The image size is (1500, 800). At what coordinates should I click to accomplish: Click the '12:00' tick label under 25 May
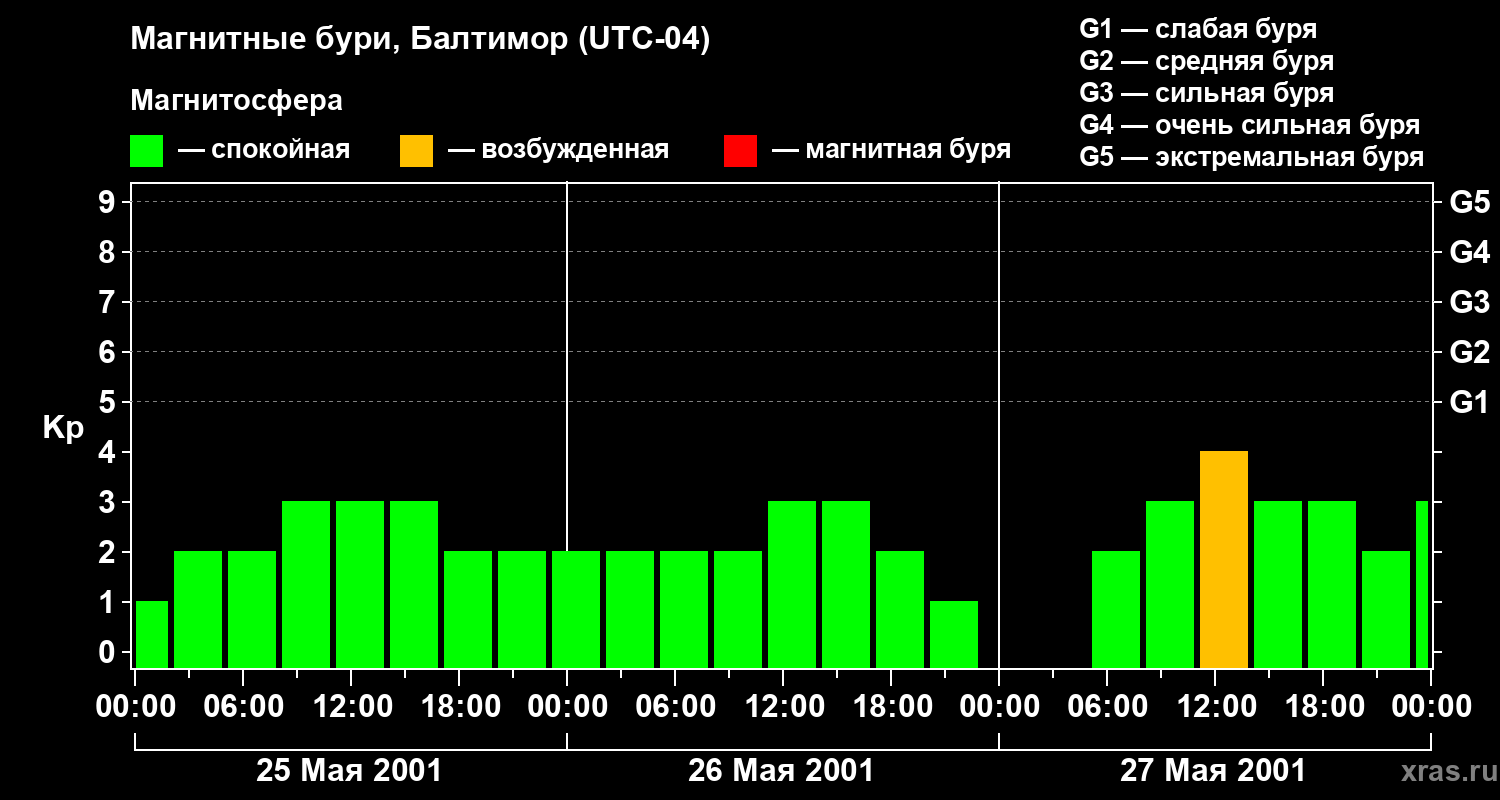coord(352,707)
